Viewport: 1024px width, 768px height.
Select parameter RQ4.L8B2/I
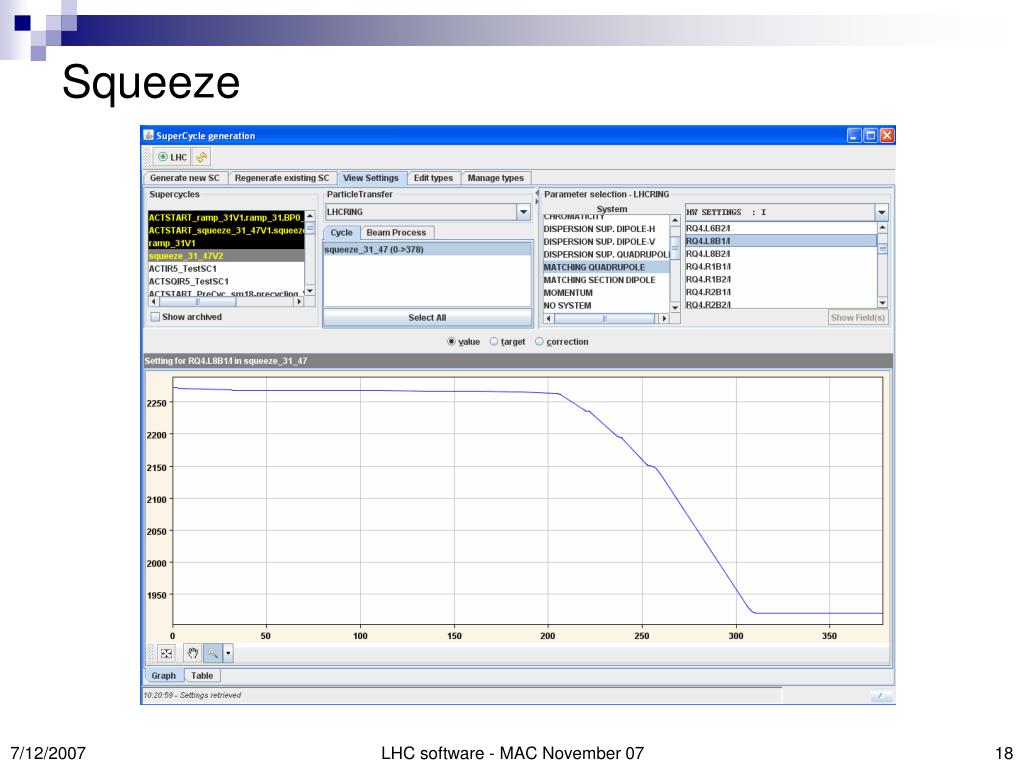[x=780, y=254]
